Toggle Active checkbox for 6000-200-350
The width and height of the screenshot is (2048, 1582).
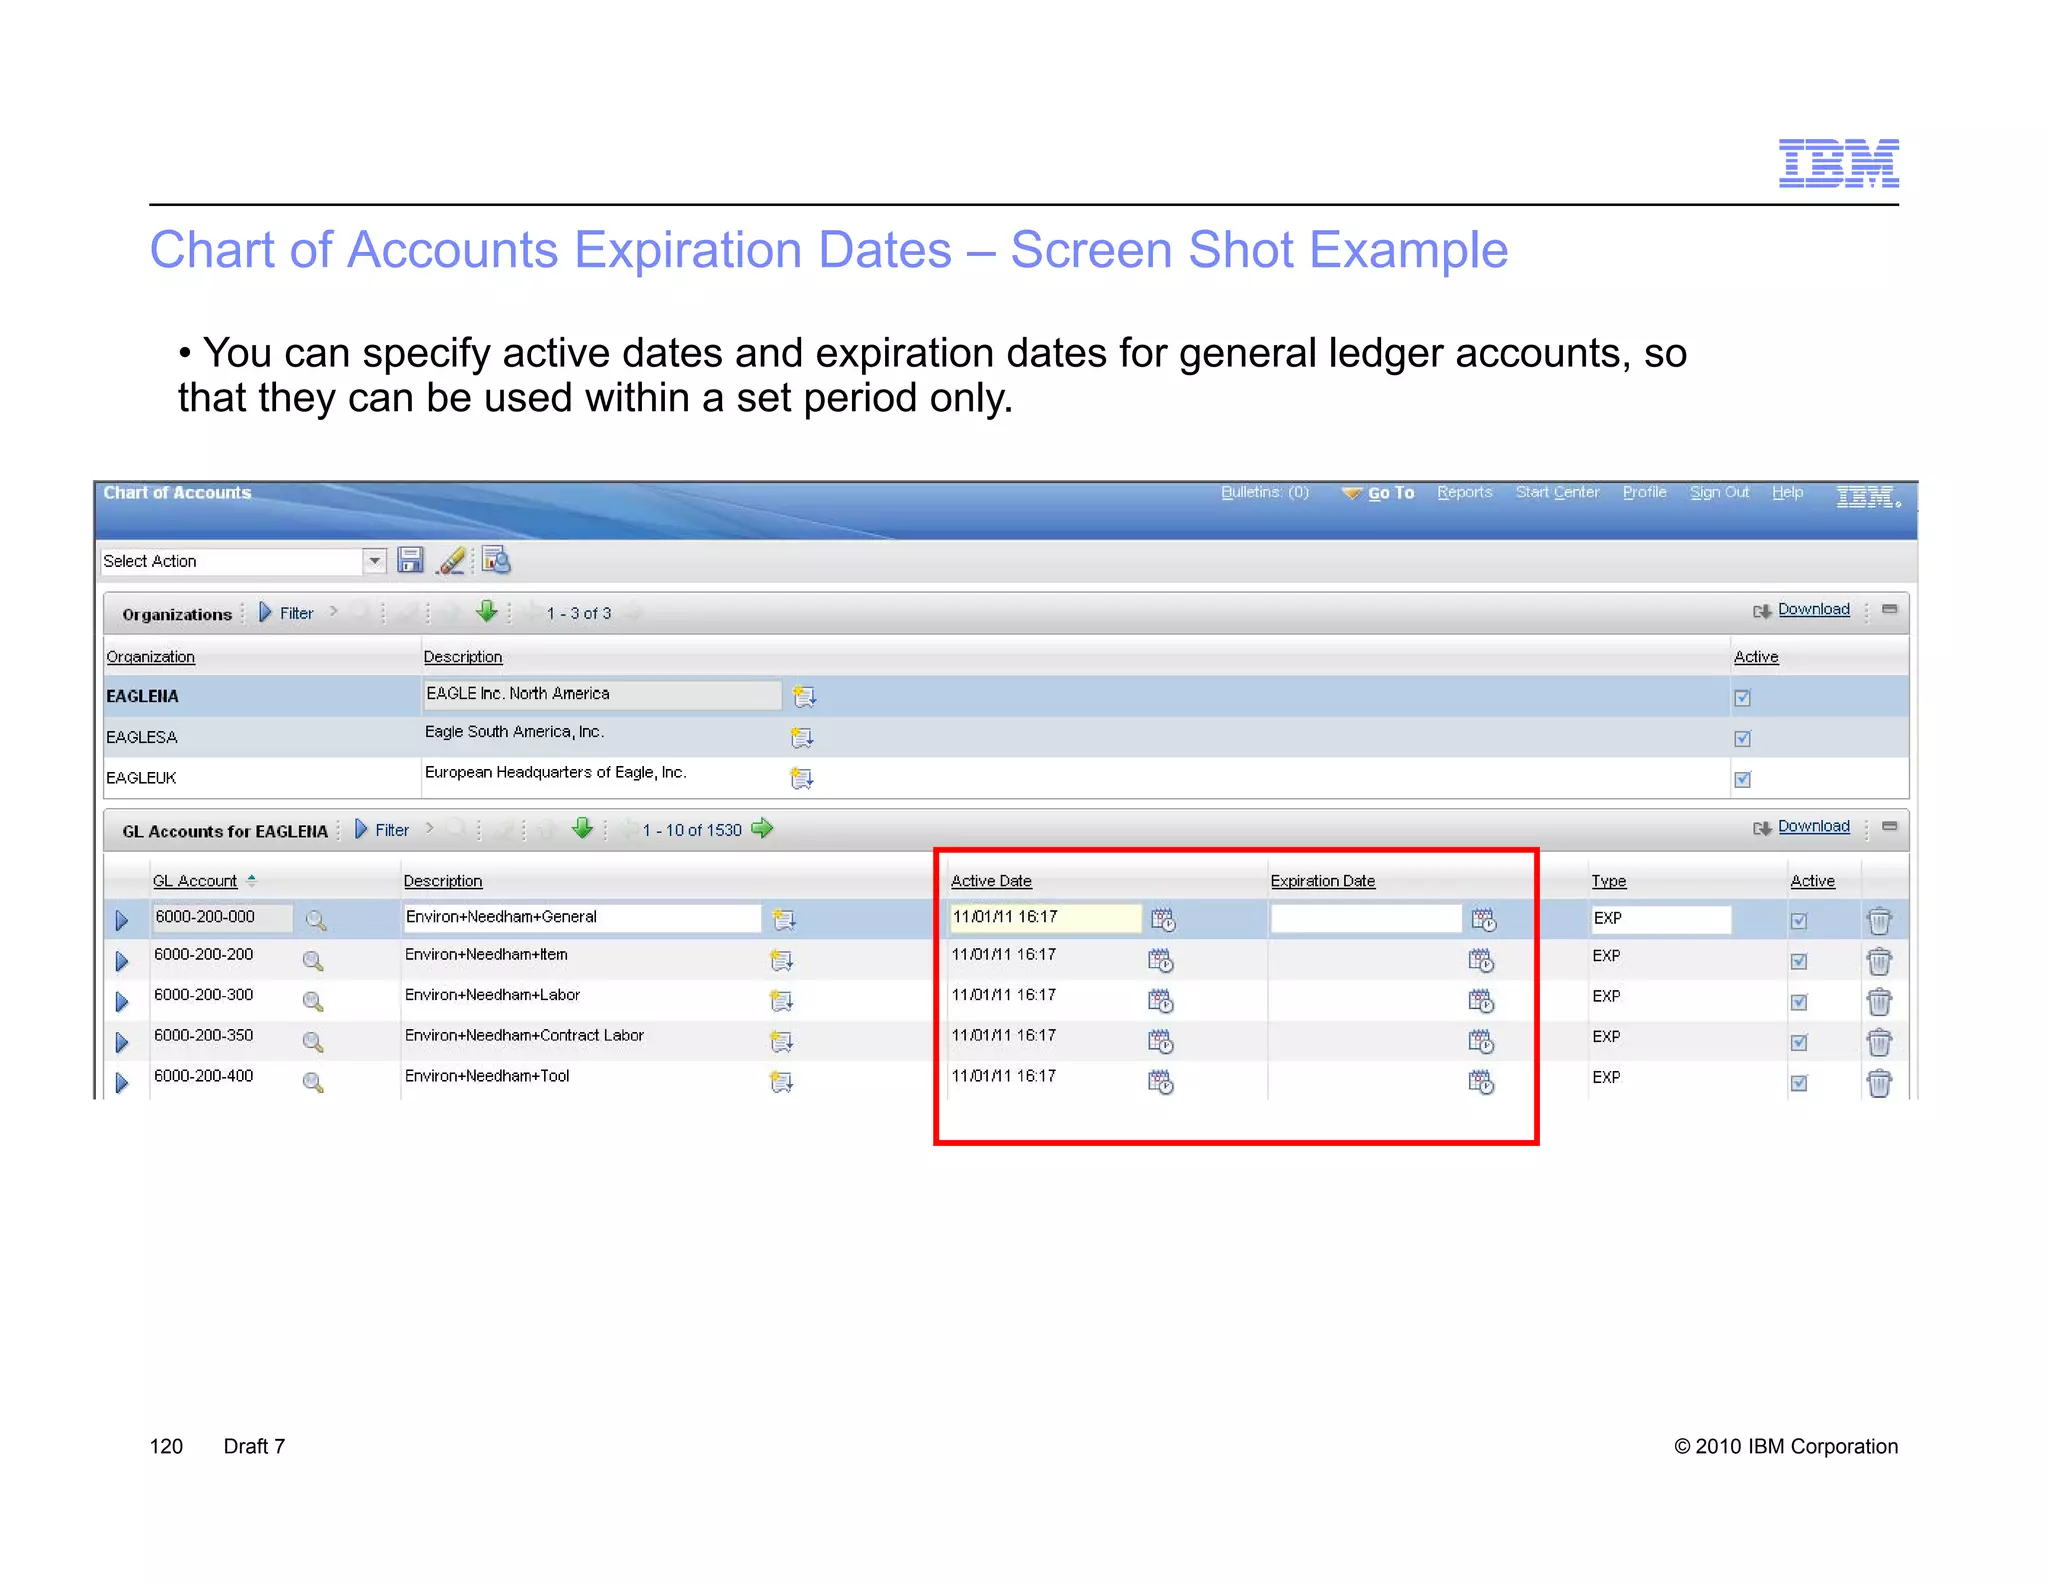(1798, 1043)
